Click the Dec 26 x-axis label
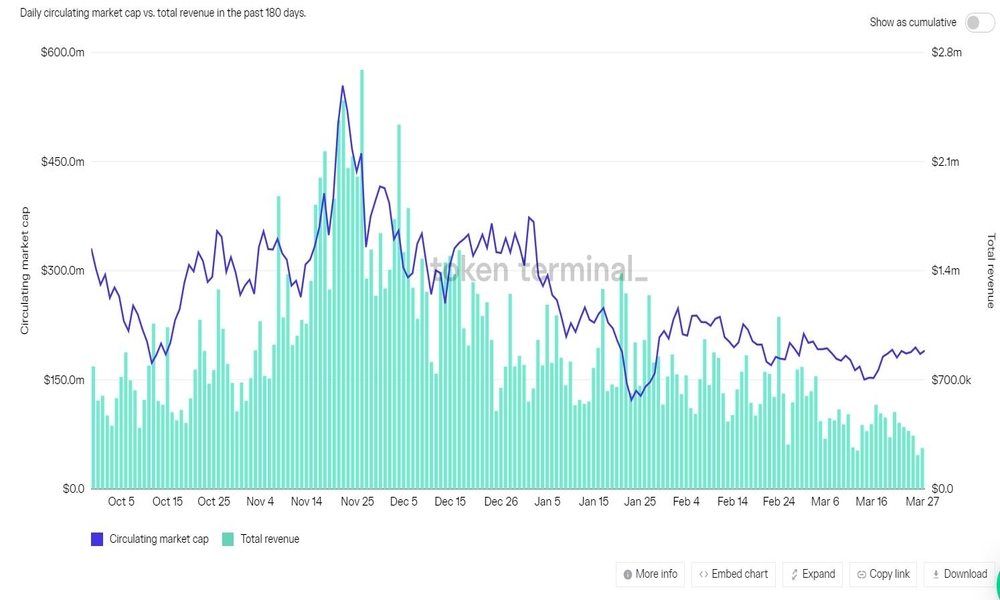This screenshot has width=1000, height=600. (501, 502)
